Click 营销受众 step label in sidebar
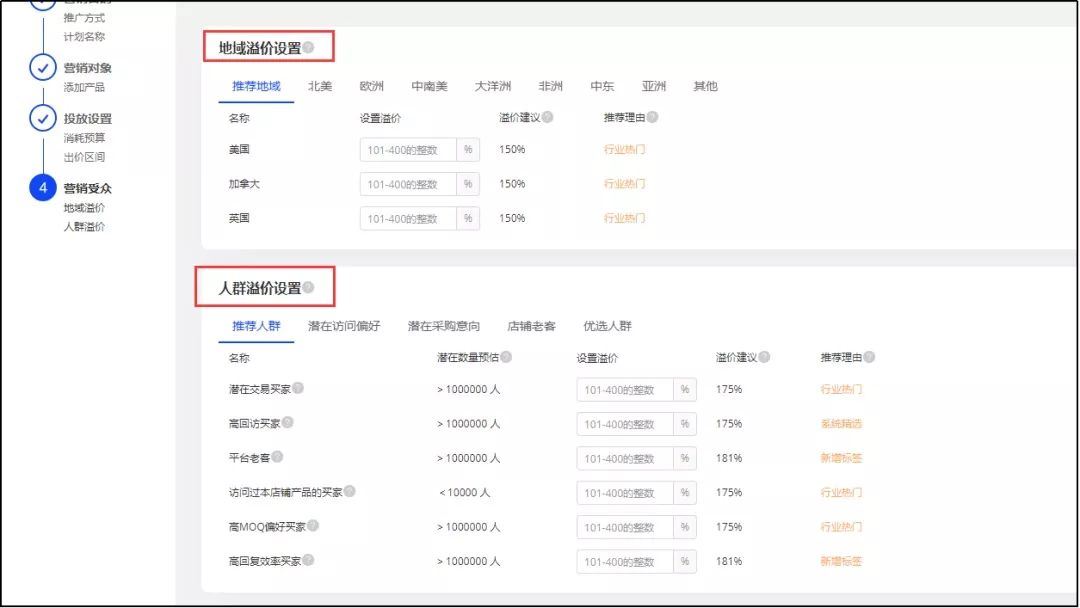1080x608 pixels. (87, 188)
